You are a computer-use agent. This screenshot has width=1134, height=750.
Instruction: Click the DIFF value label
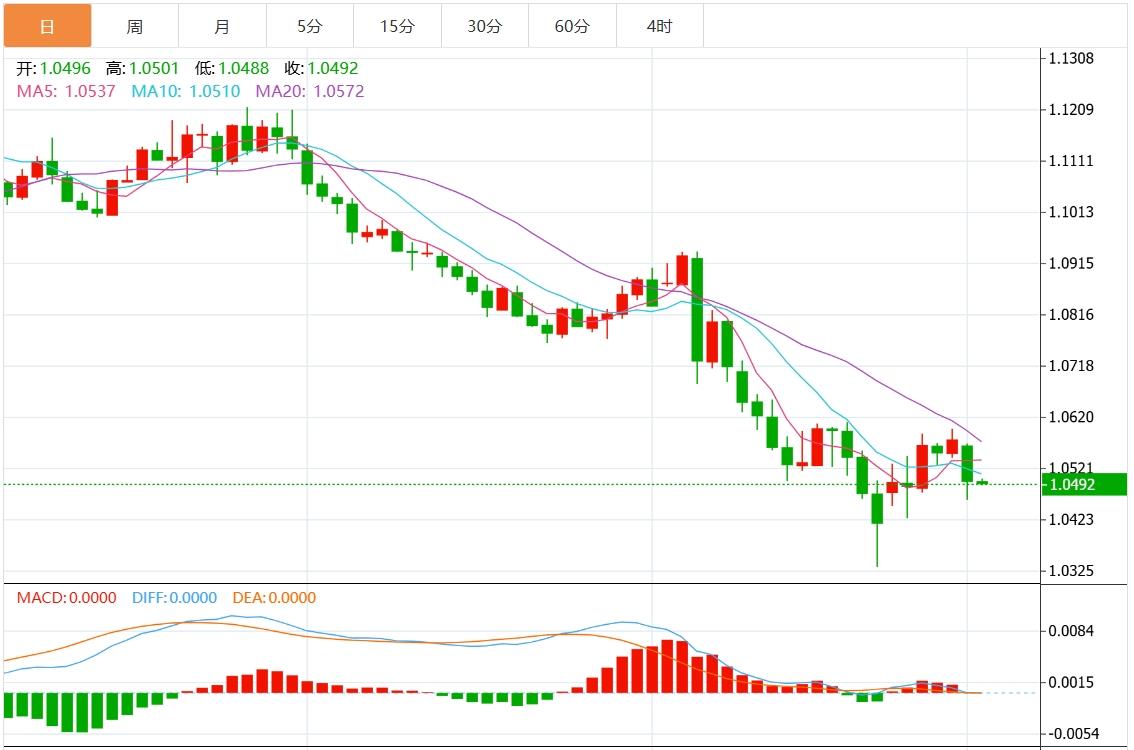coord(174,598)
